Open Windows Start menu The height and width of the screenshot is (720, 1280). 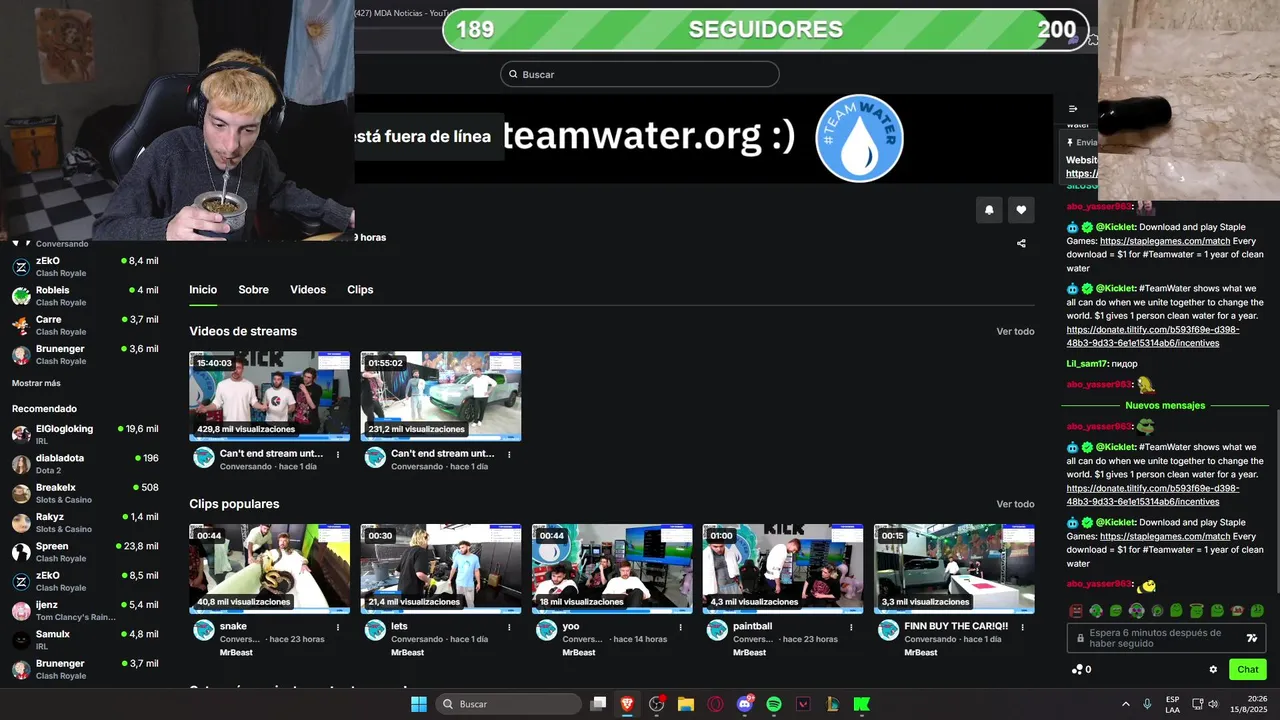[x=419, y=704]
